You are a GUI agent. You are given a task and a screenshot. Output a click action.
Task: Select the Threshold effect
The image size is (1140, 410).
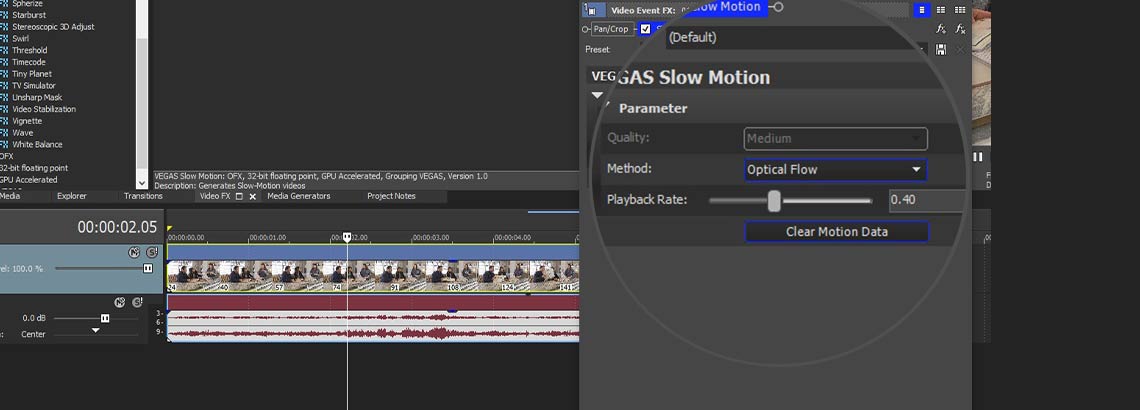click(29, 50)
